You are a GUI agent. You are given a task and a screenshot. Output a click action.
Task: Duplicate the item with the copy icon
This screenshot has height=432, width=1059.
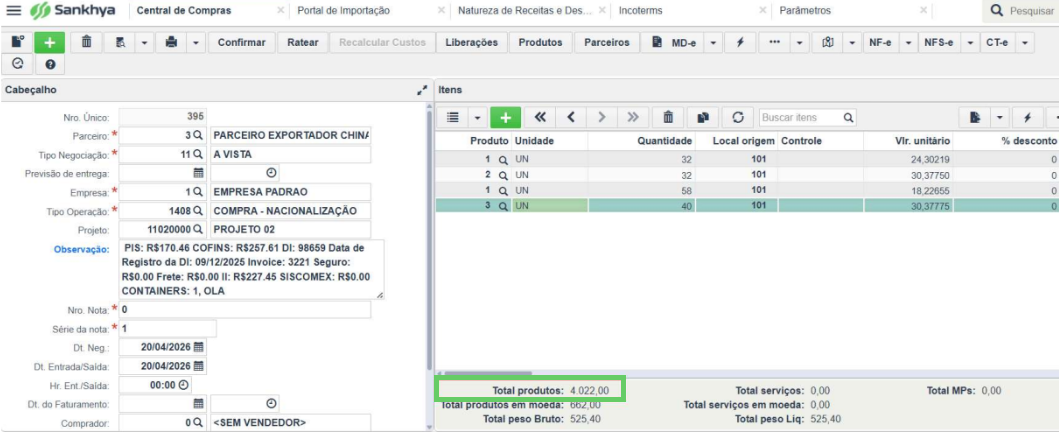pos(703,117)
